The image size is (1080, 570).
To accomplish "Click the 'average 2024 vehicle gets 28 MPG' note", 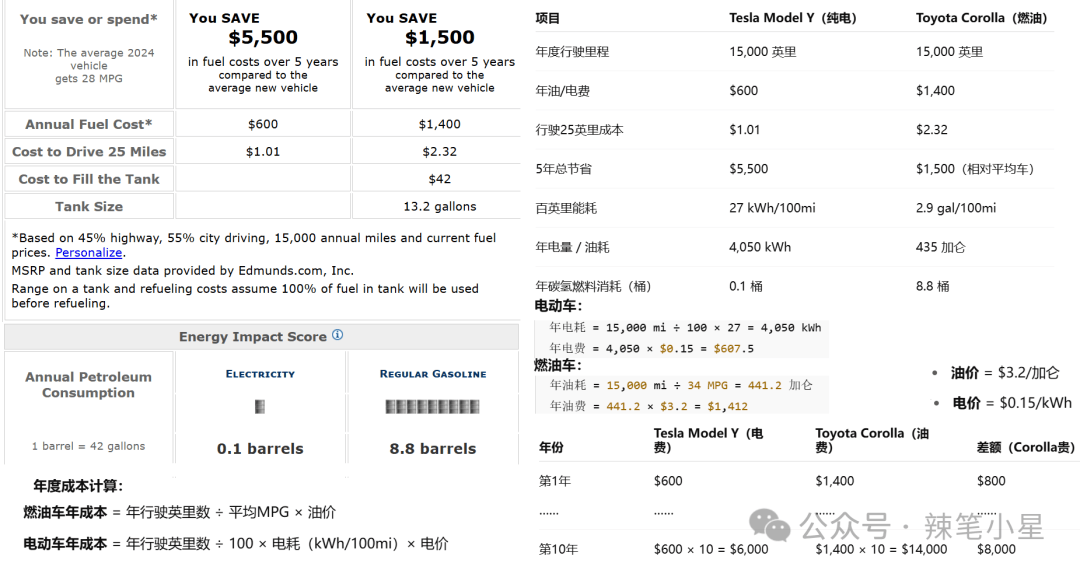I will [x=89, y=65].
